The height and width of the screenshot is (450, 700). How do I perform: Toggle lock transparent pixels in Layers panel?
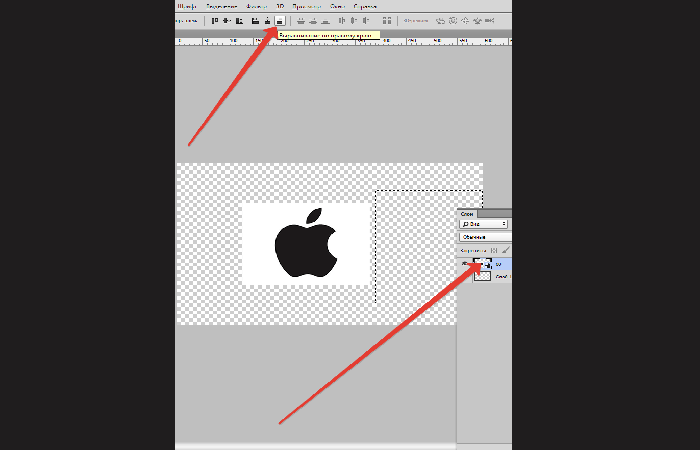494,250
